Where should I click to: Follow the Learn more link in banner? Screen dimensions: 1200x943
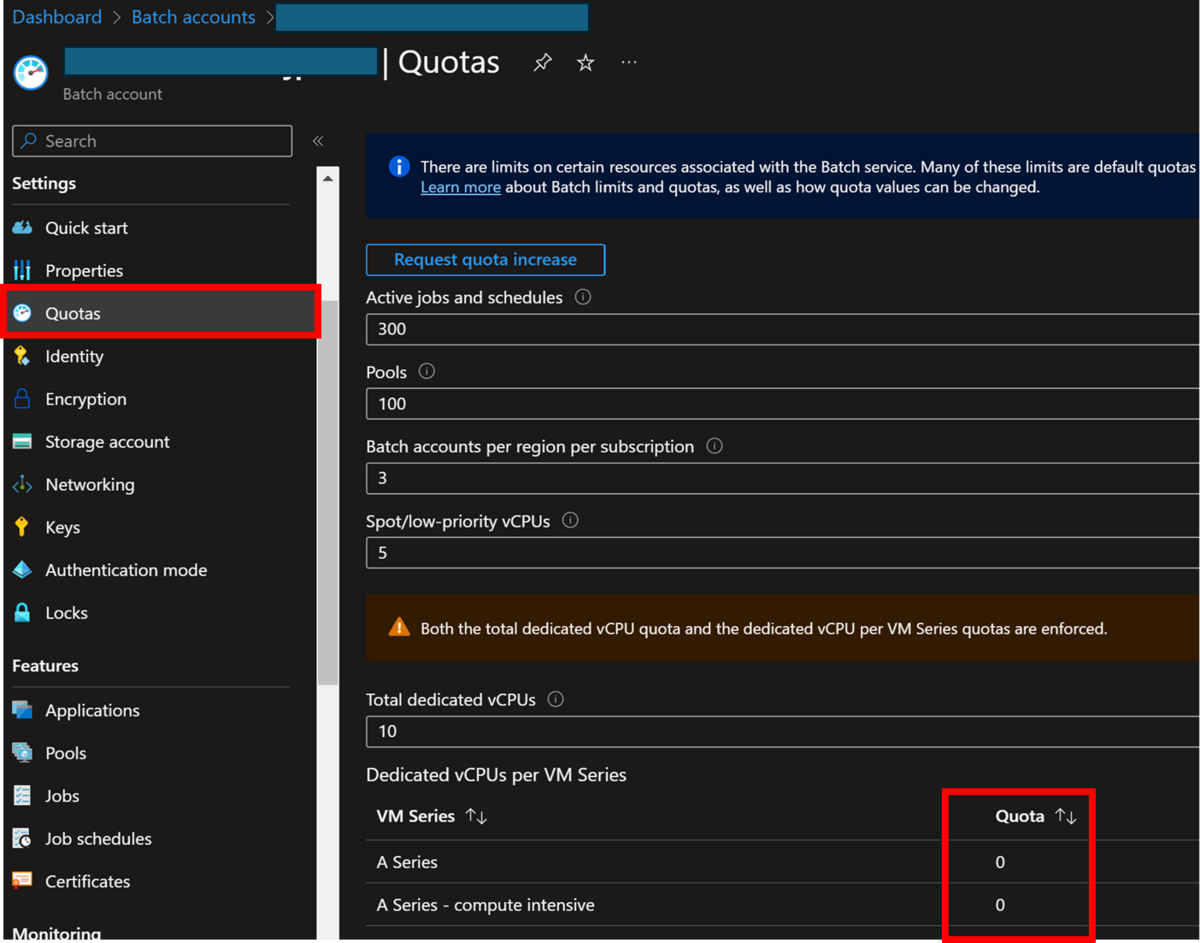pos(460,187)
